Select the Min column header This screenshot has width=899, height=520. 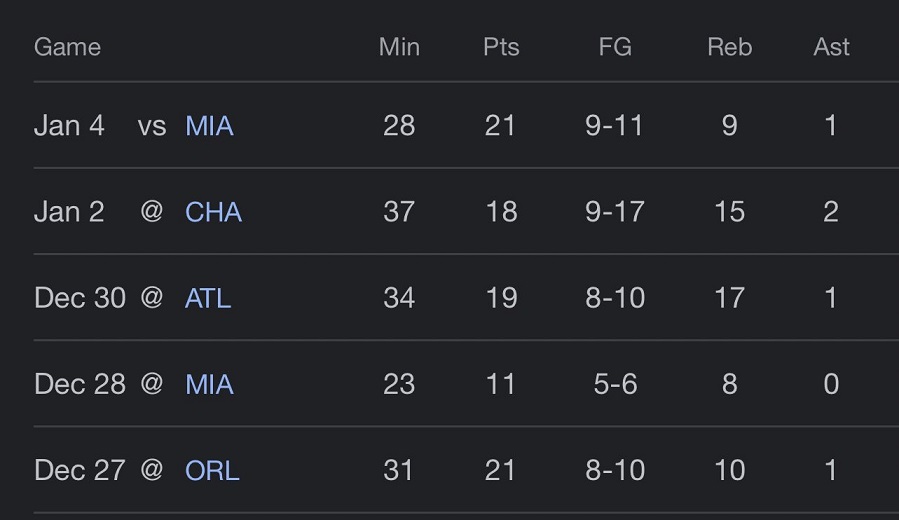coord(399,47)
